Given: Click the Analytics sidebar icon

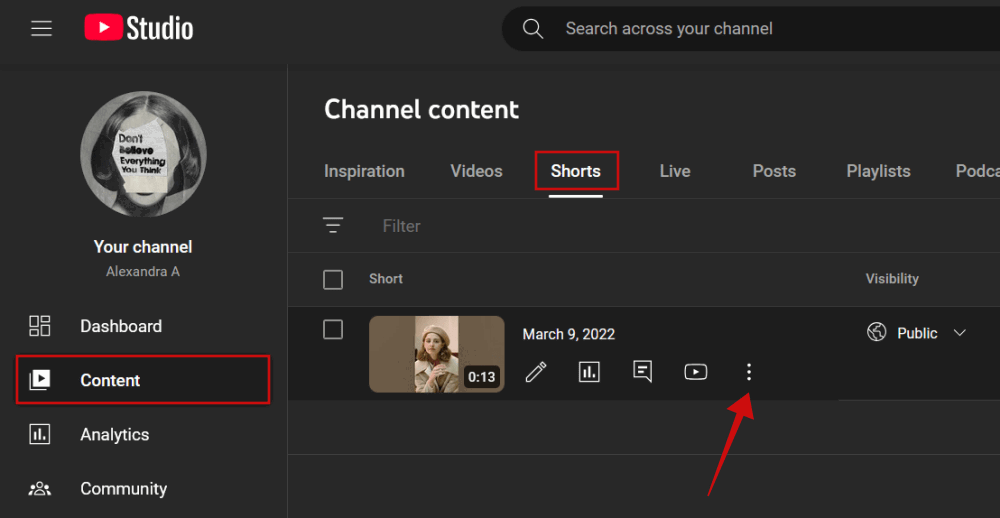Looking at the screenshot, I should 40,434.
